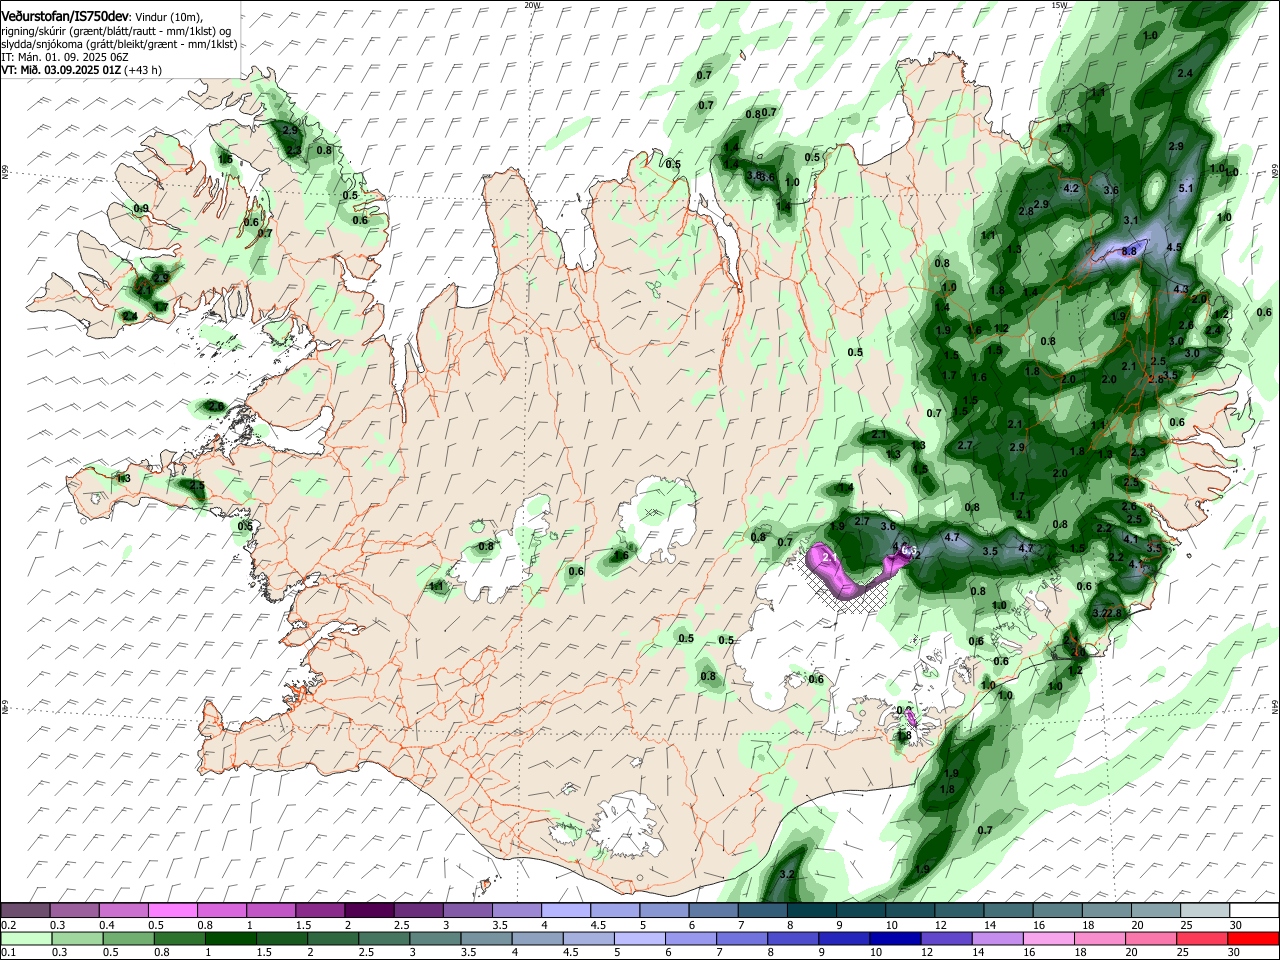Click the 2.4 value near the top right
The height and width of the screenshot is (960, 1280).
pos(1186,74)
